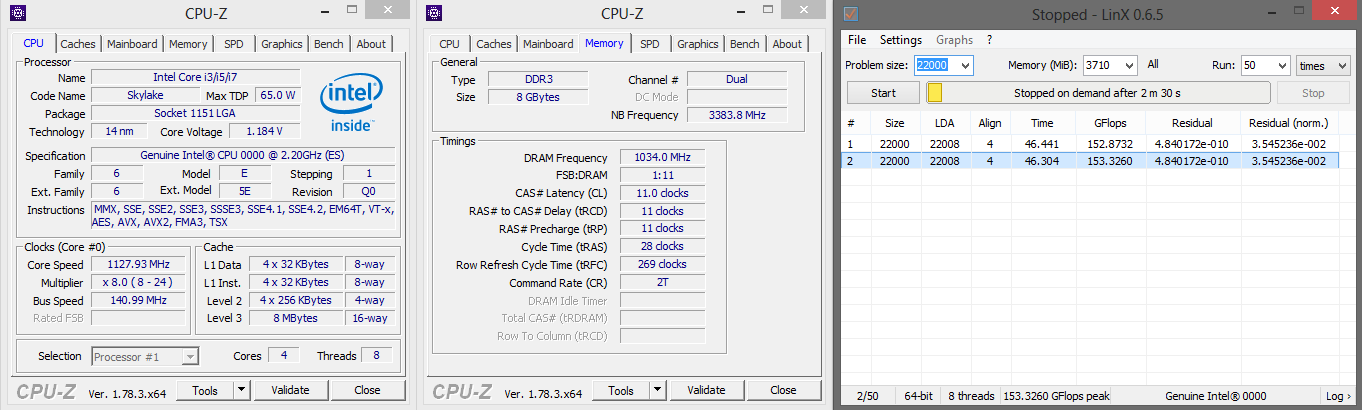Switch to Graphics tab in second CPU-Z window

tap(697, 44)
